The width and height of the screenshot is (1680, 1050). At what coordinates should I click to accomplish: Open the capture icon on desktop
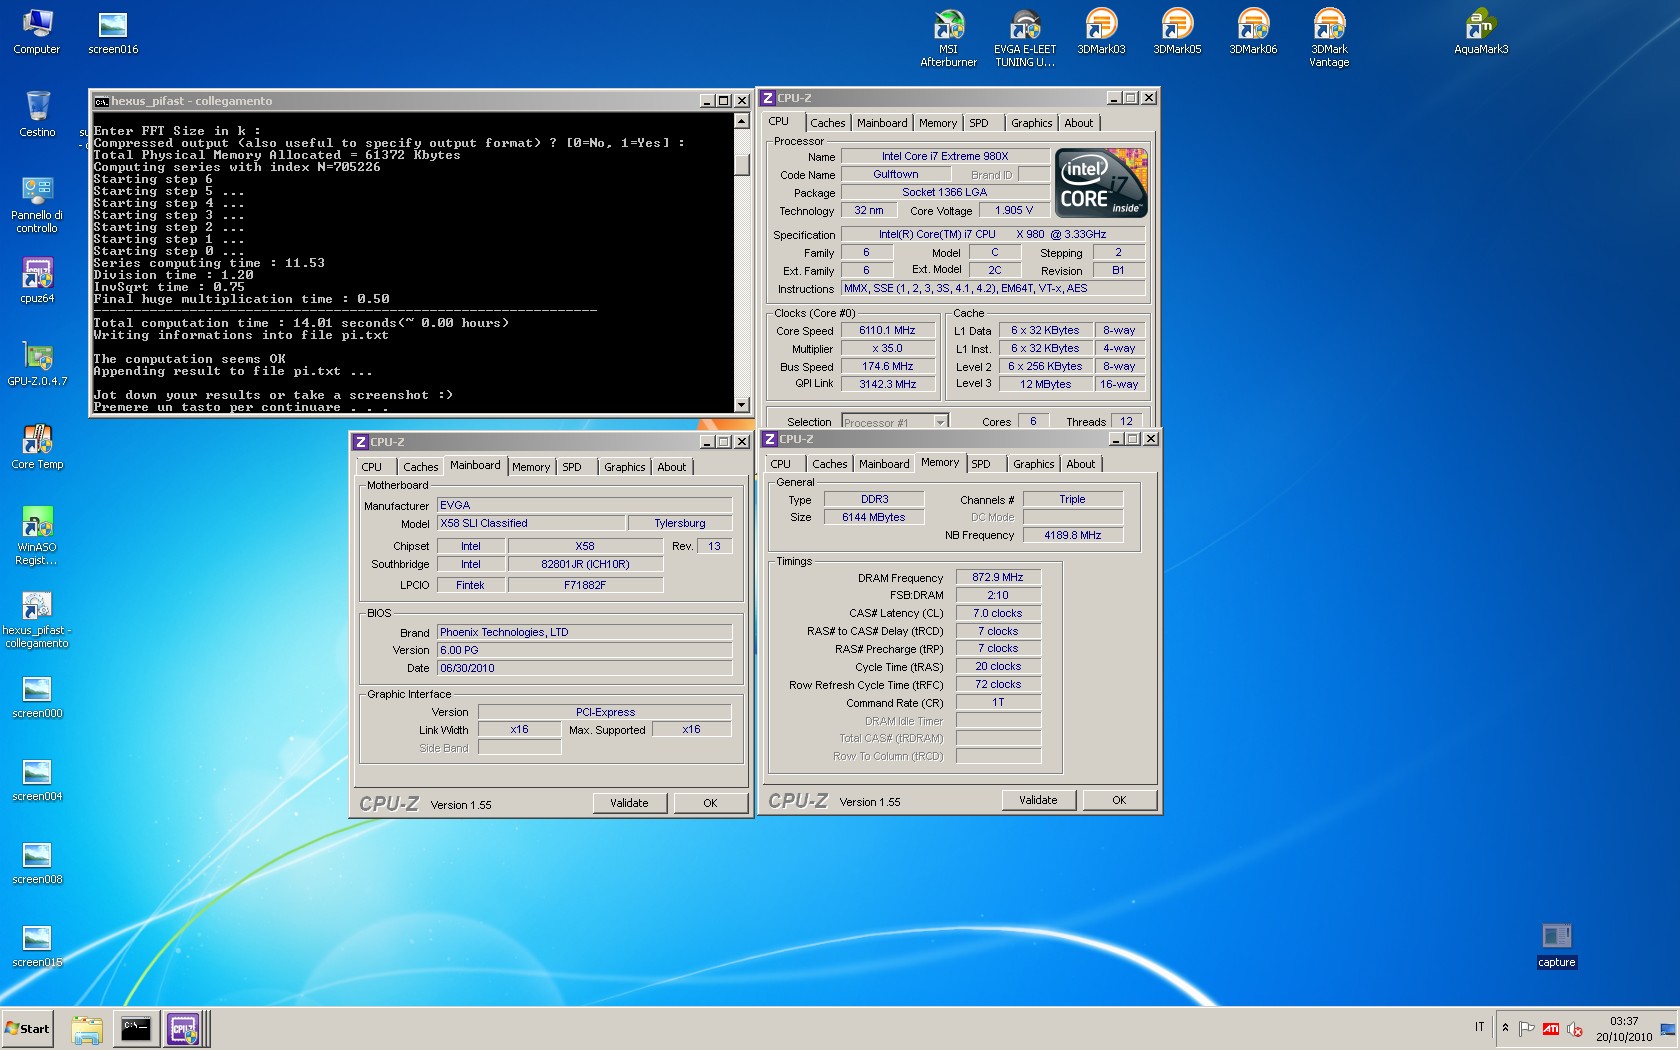1556,945
